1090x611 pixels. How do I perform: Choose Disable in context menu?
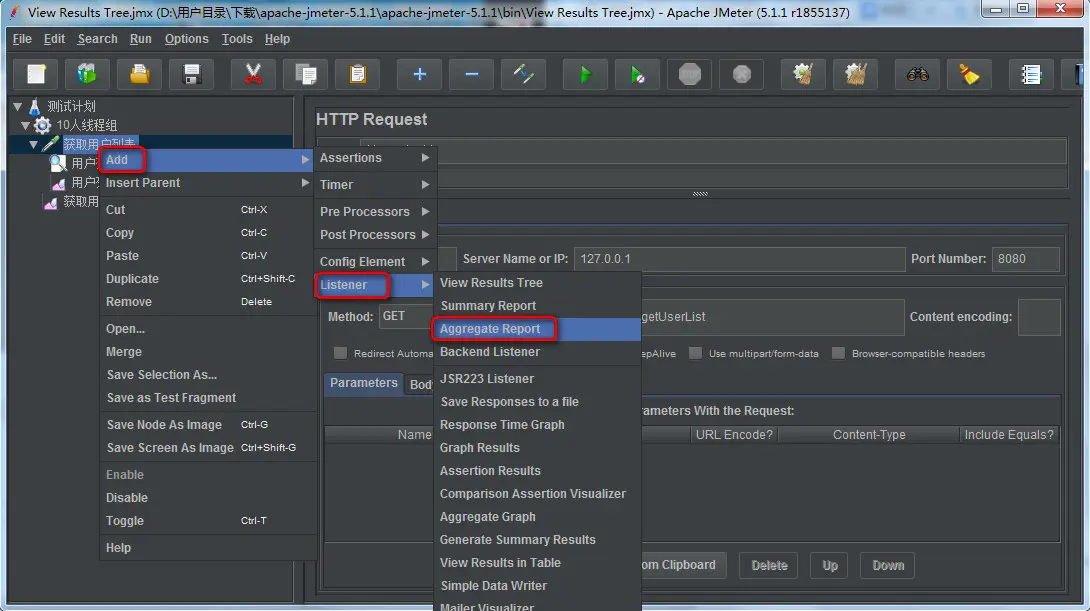pyautogui.click(x=207, y=498)
